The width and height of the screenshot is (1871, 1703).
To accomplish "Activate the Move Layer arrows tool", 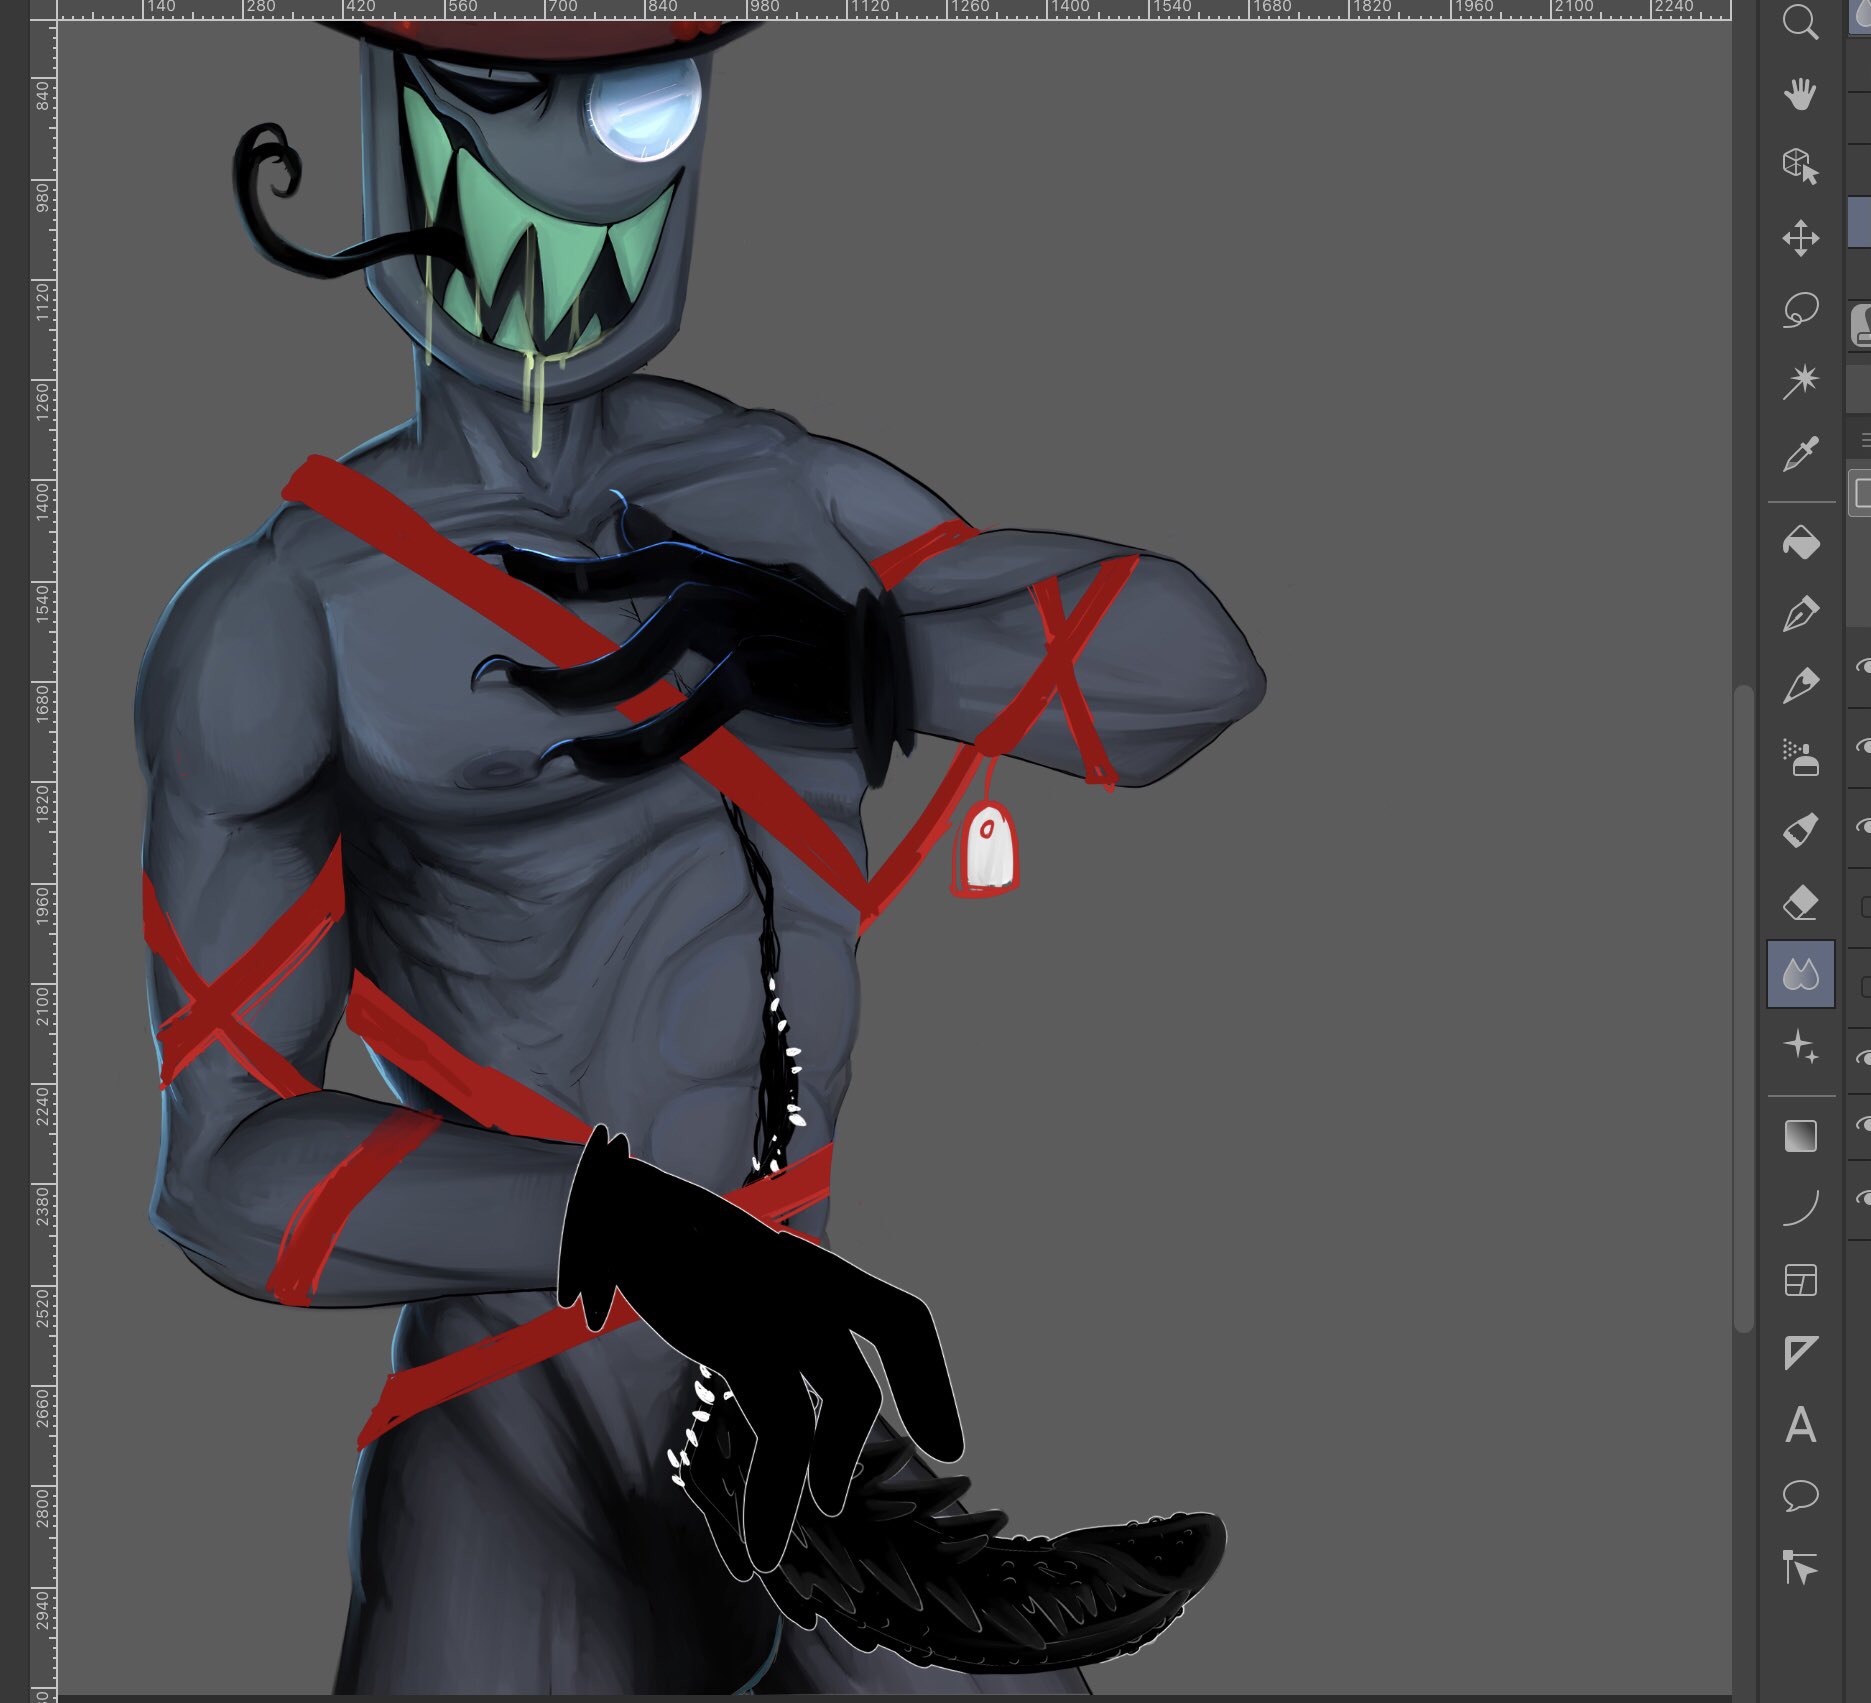I will tap(1800, 239).
